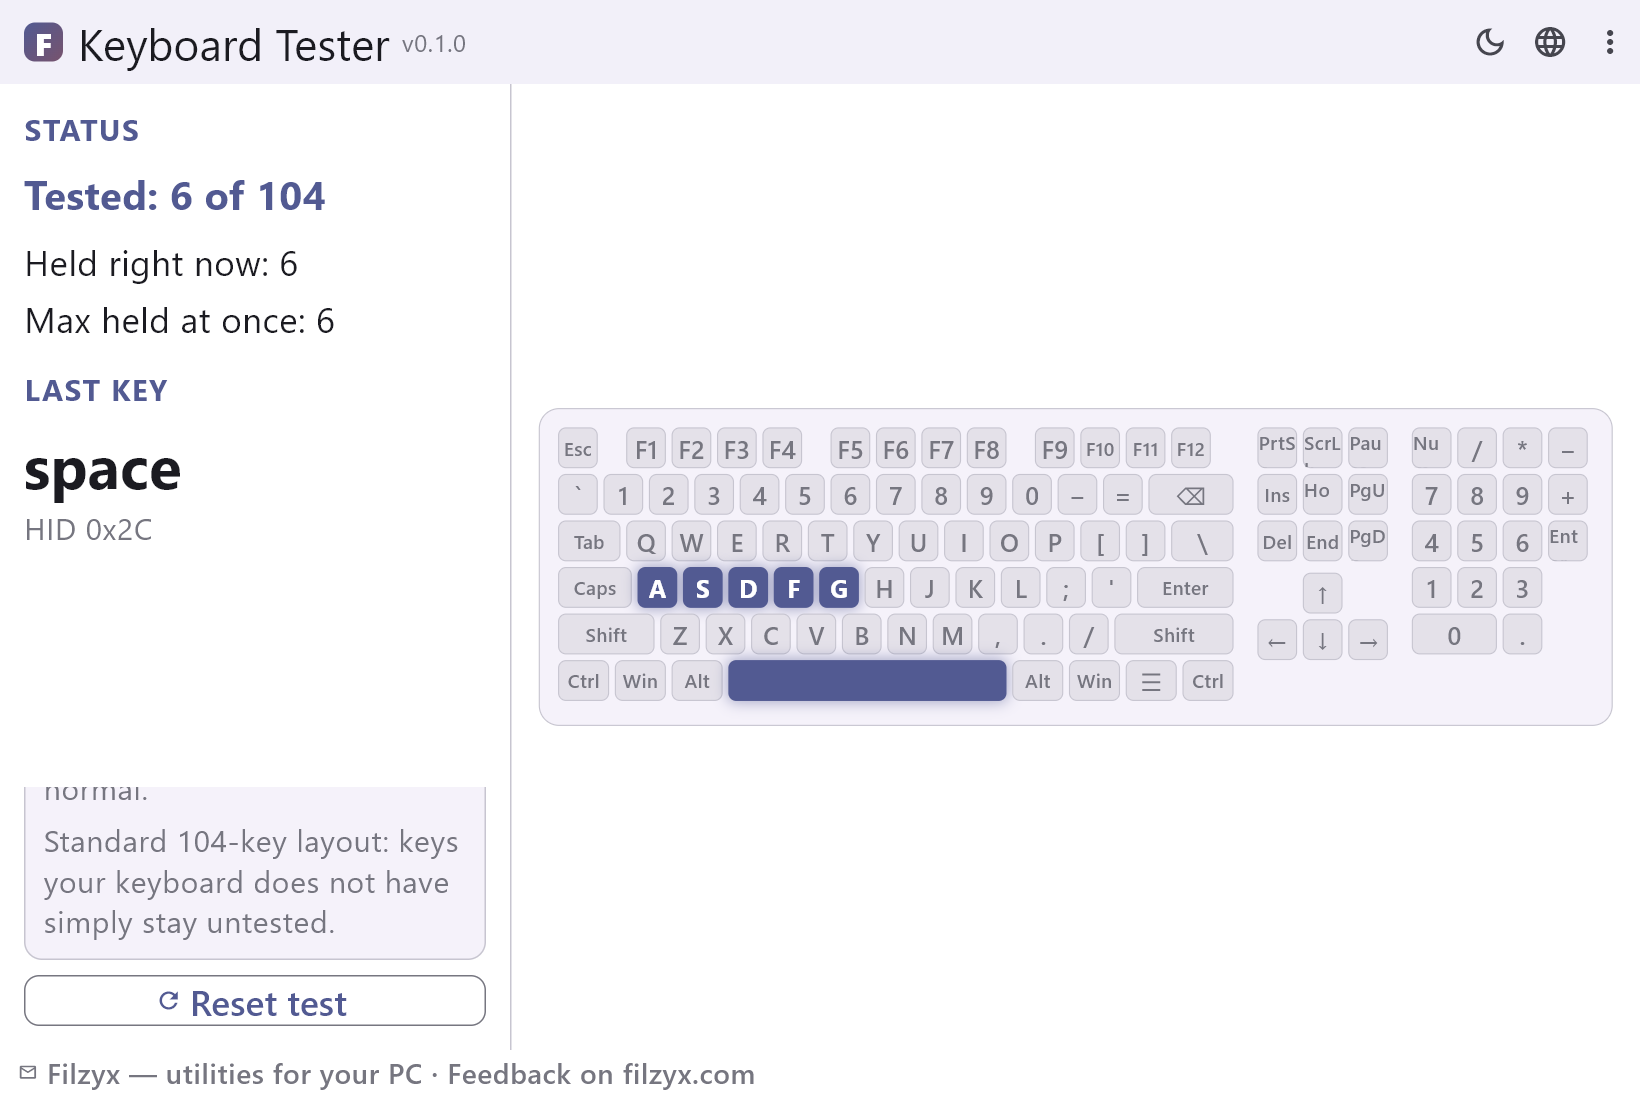Click the F12 function key

pos(1191,449)
